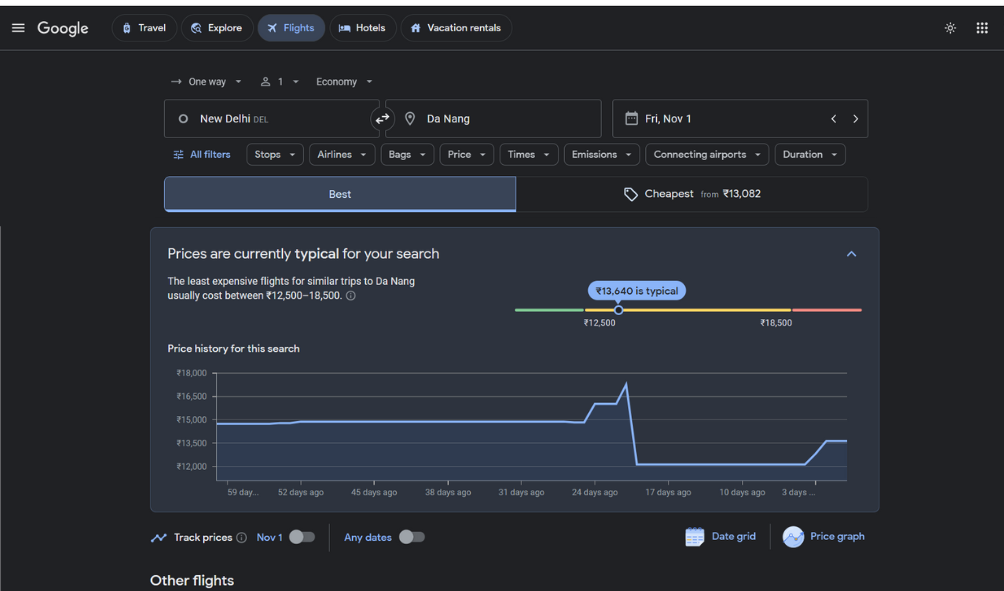Click the 24 days ago axis label
1004x591 pixels.
[x=595, y=492]
